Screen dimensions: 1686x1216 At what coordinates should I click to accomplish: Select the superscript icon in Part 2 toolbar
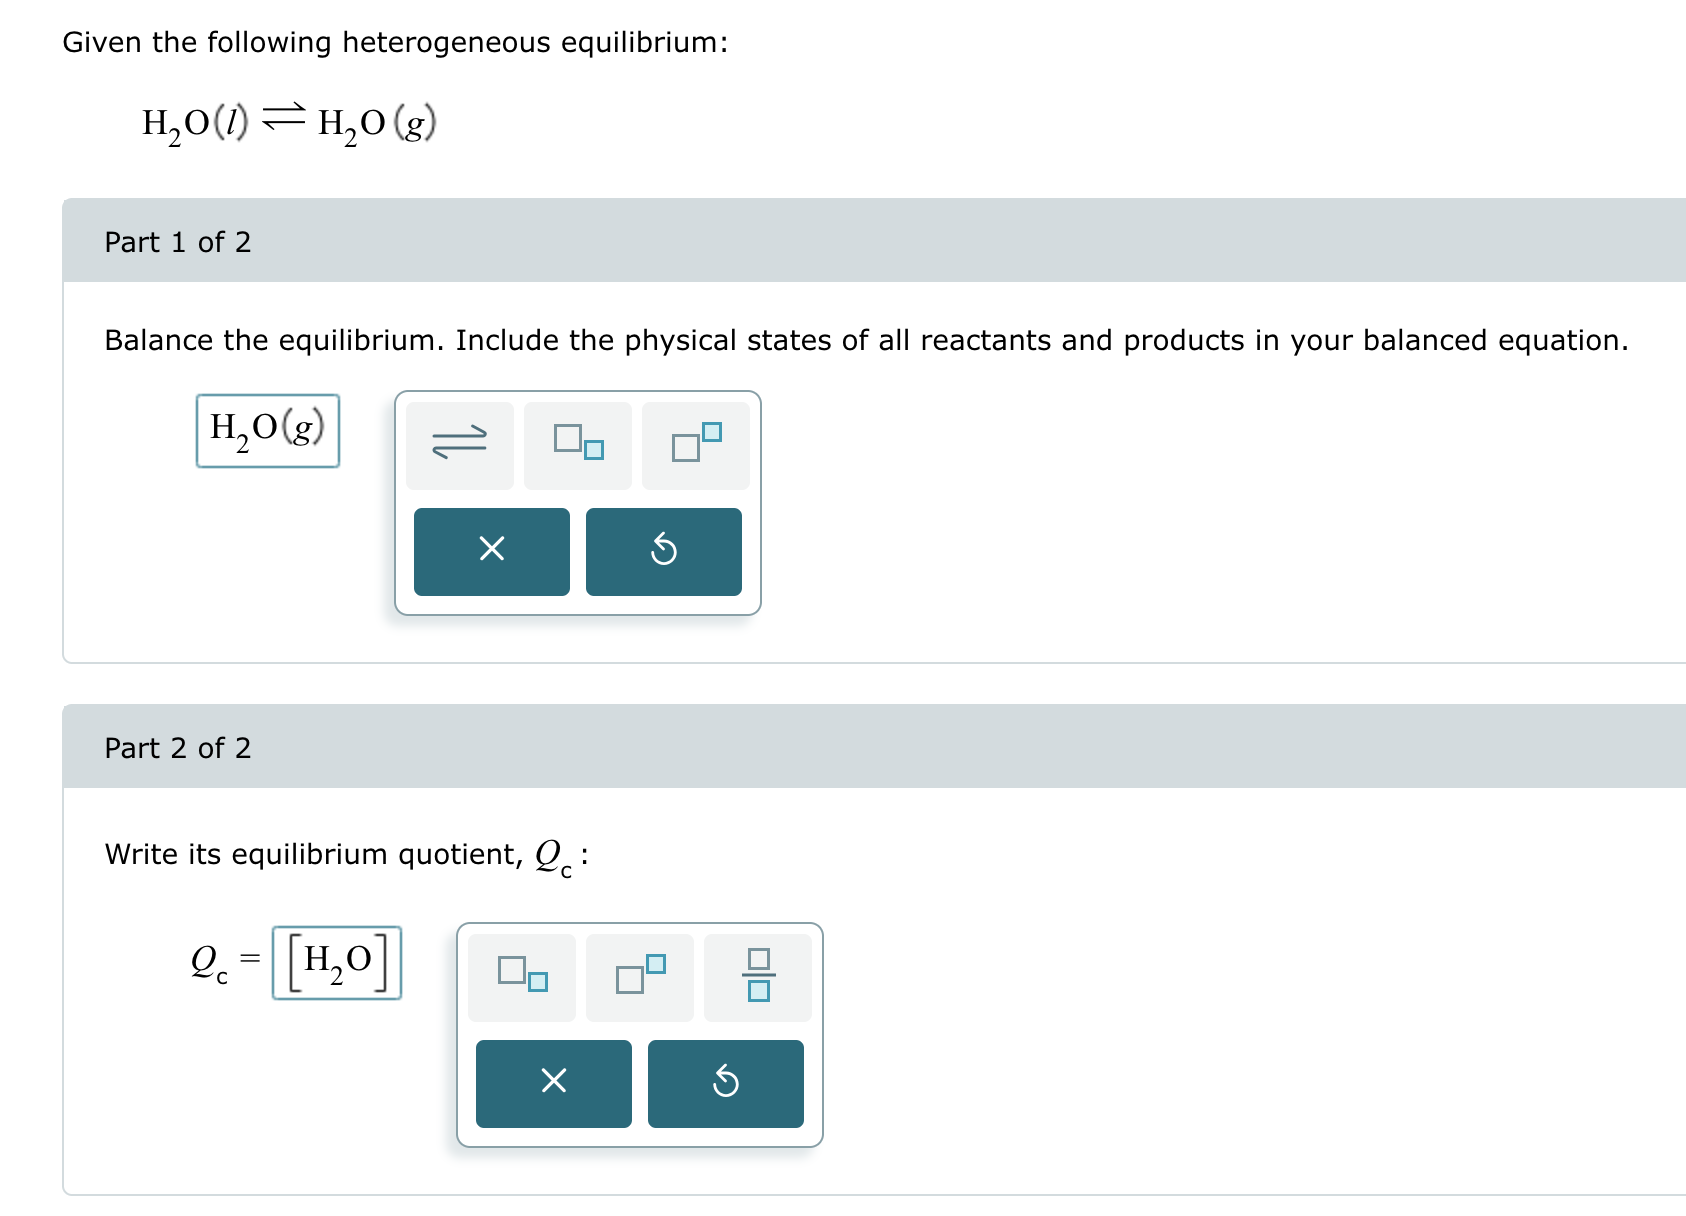point(639,976)
